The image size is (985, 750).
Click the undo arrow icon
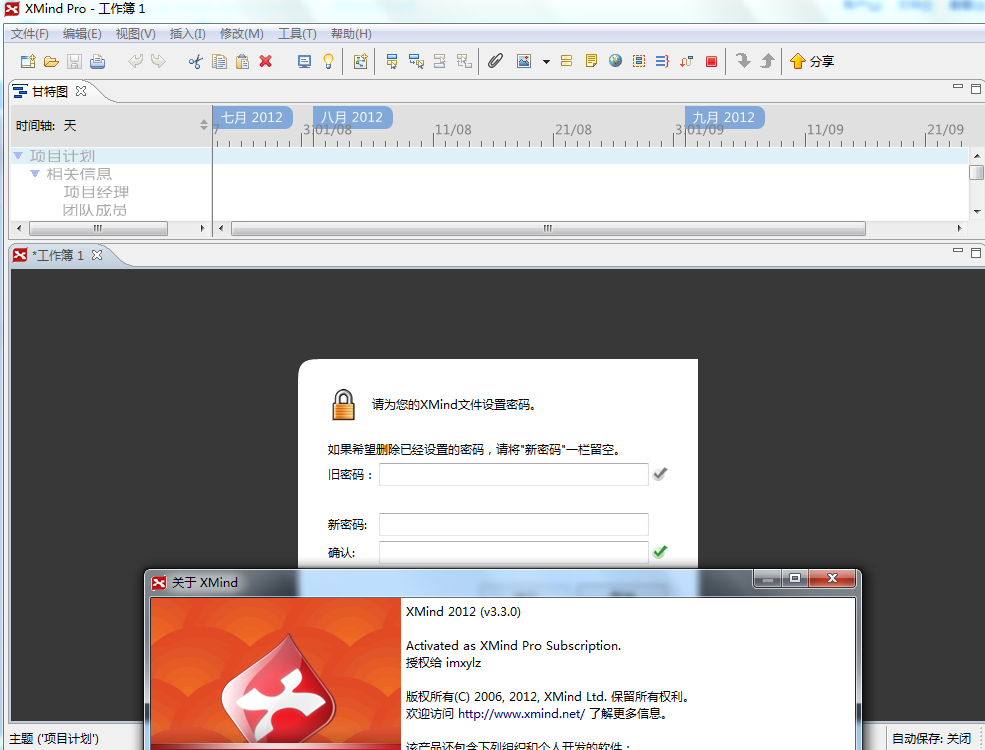tap(135, 61)
